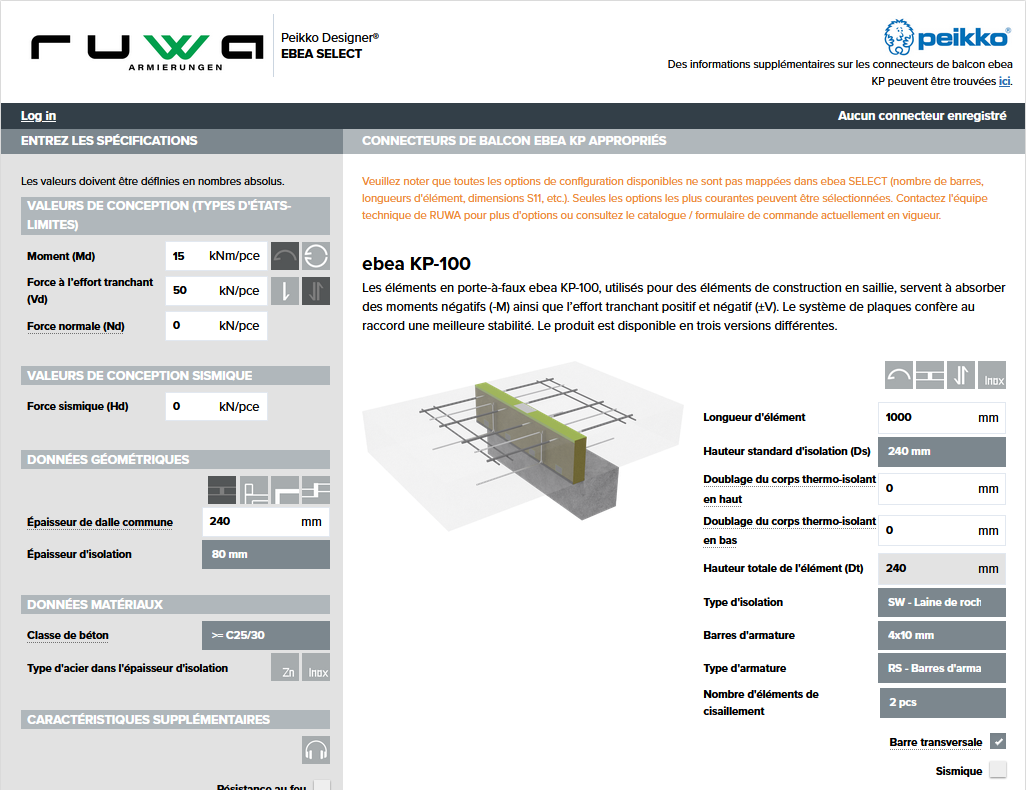Click the Peikko logo
The width and height of the screenshot is (1026, 790).
pyautogui.click(x=946, y=37)
